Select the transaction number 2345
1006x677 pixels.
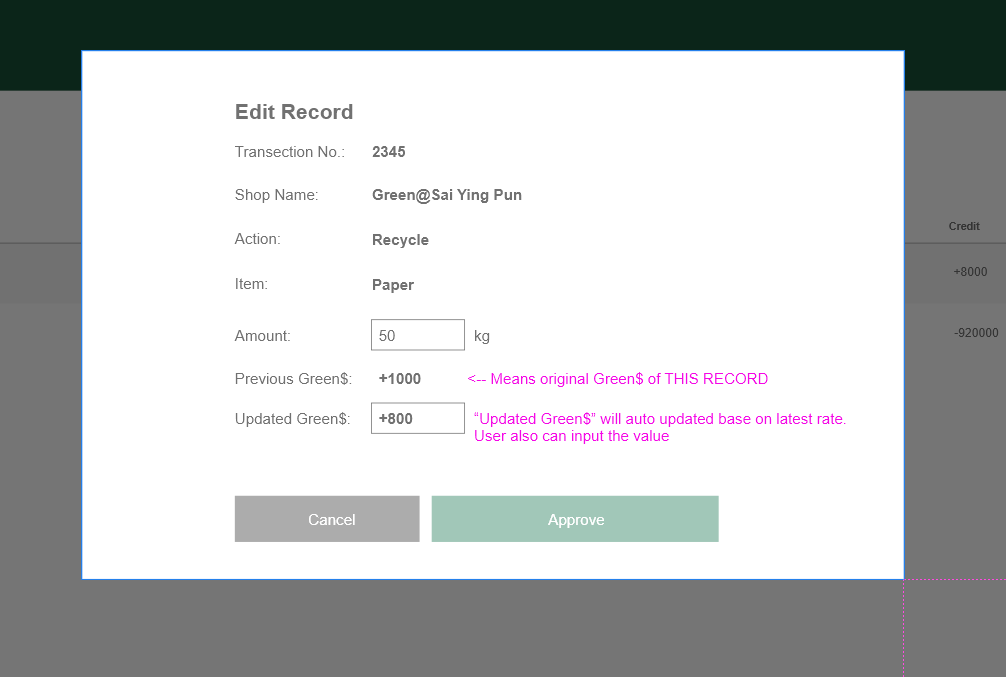point(388,152)
